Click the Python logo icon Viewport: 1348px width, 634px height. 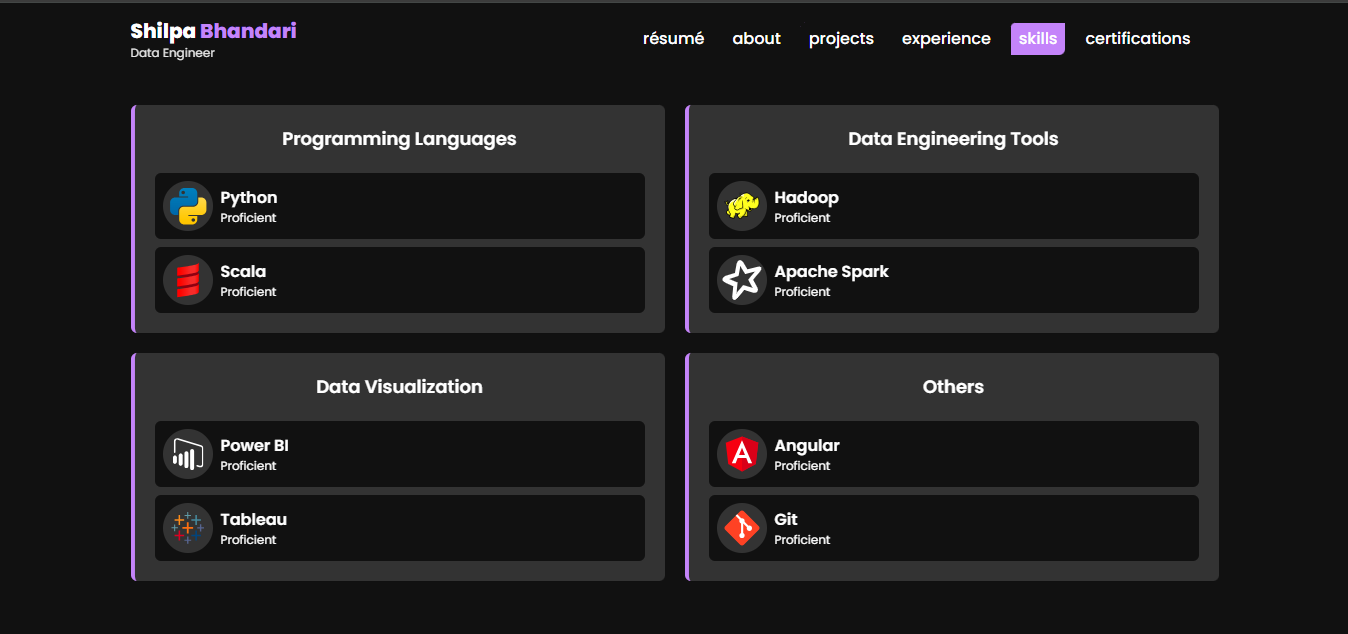(x=188, y=206)
